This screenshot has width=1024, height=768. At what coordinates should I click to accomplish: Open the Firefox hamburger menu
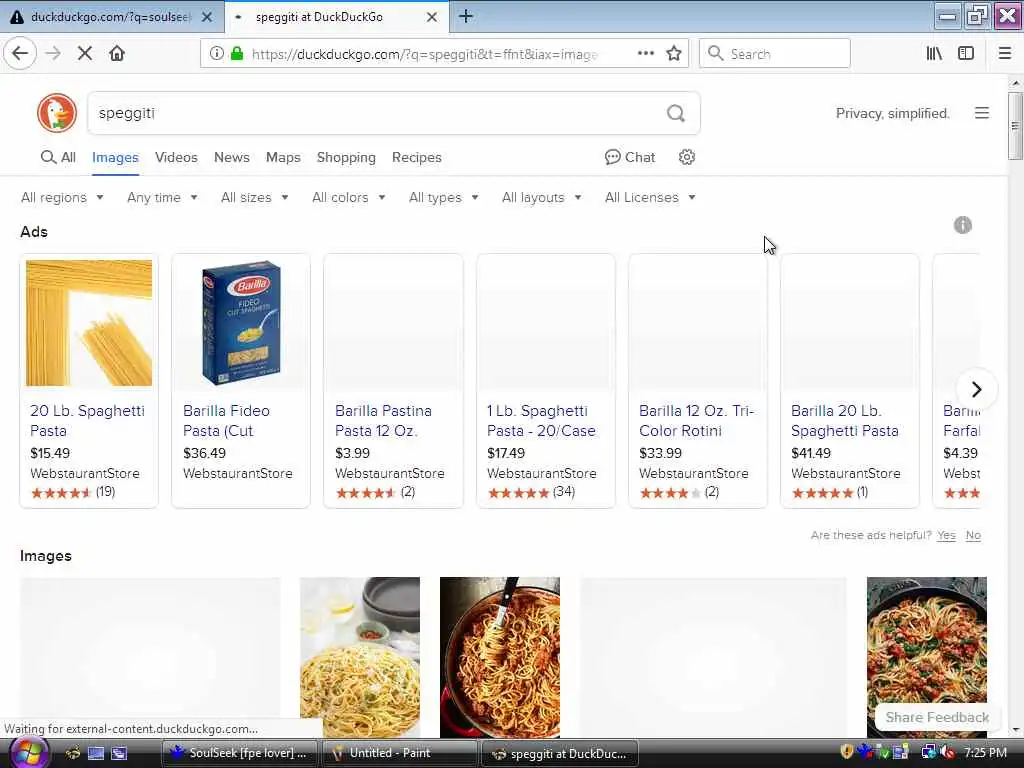tap(1005, 54)
